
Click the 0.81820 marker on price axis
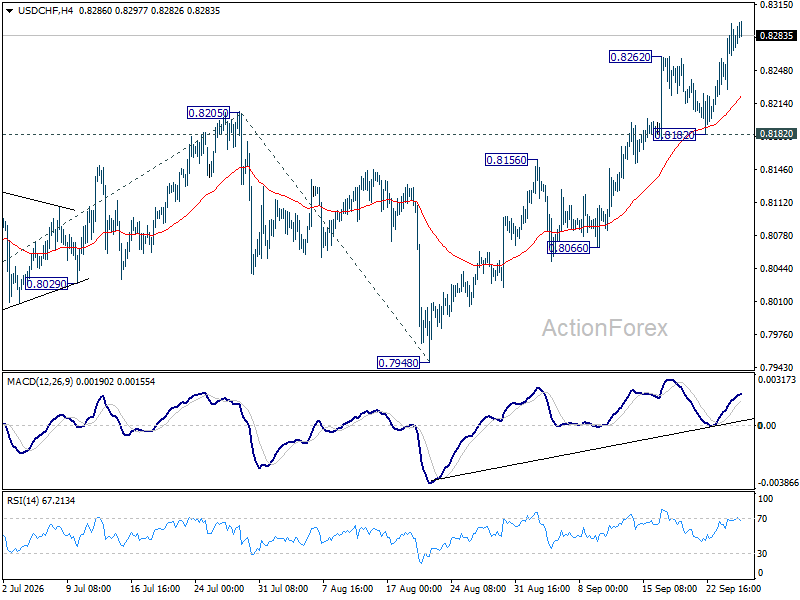coord(777,134)
